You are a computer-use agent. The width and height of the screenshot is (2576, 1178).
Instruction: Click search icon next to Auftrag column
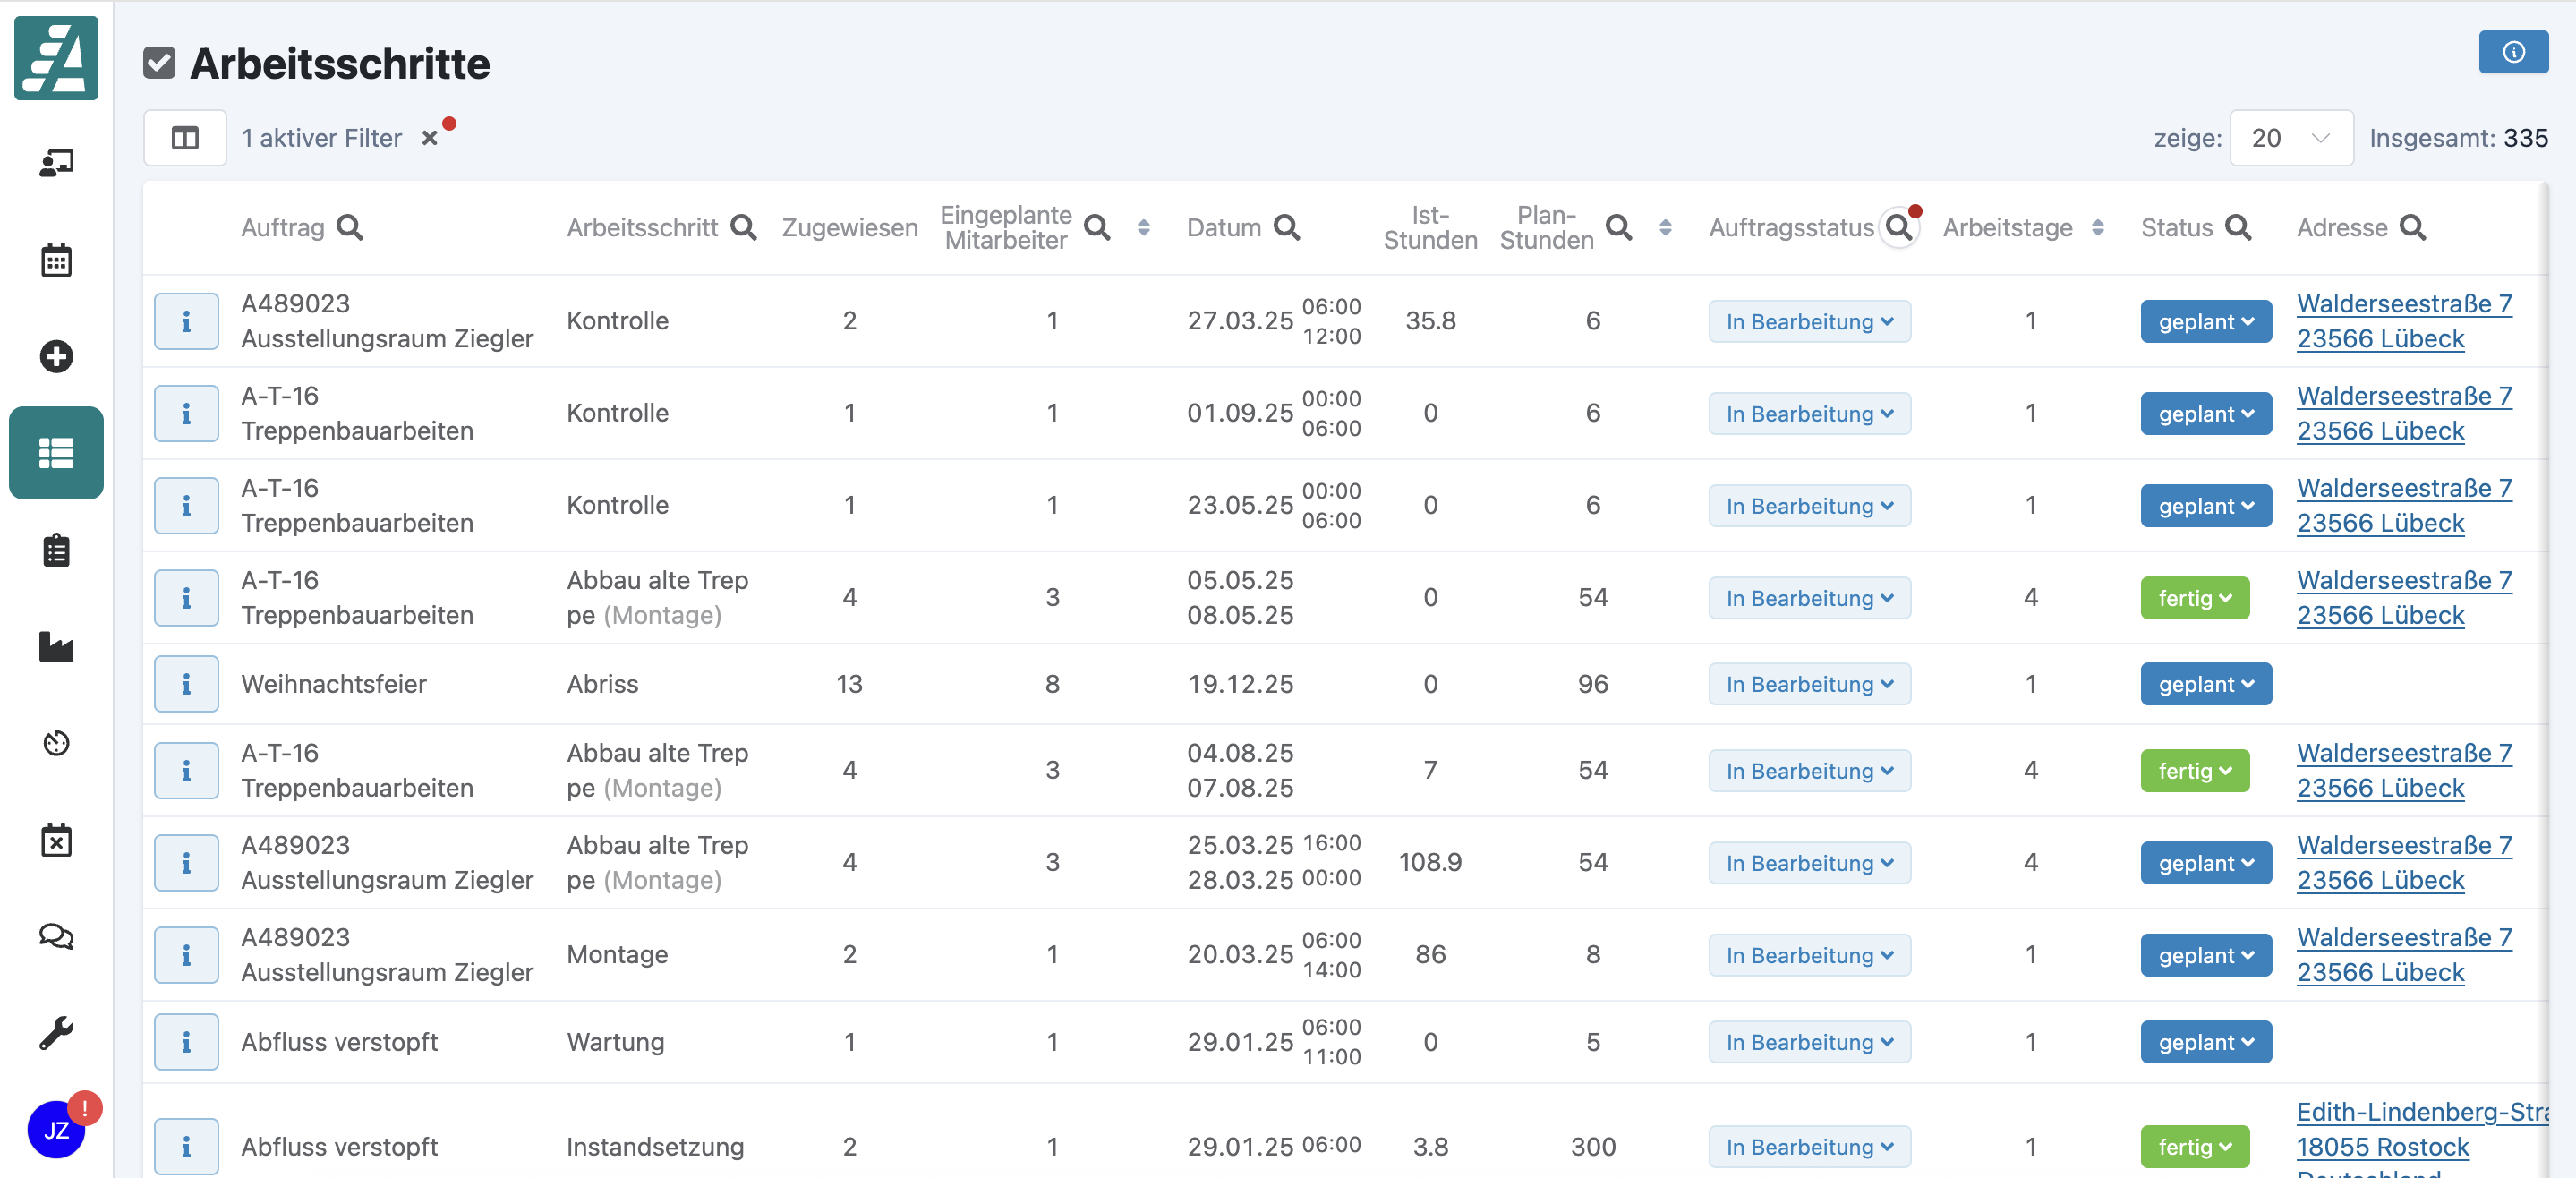pyautogui.click(x=350, y=228)
